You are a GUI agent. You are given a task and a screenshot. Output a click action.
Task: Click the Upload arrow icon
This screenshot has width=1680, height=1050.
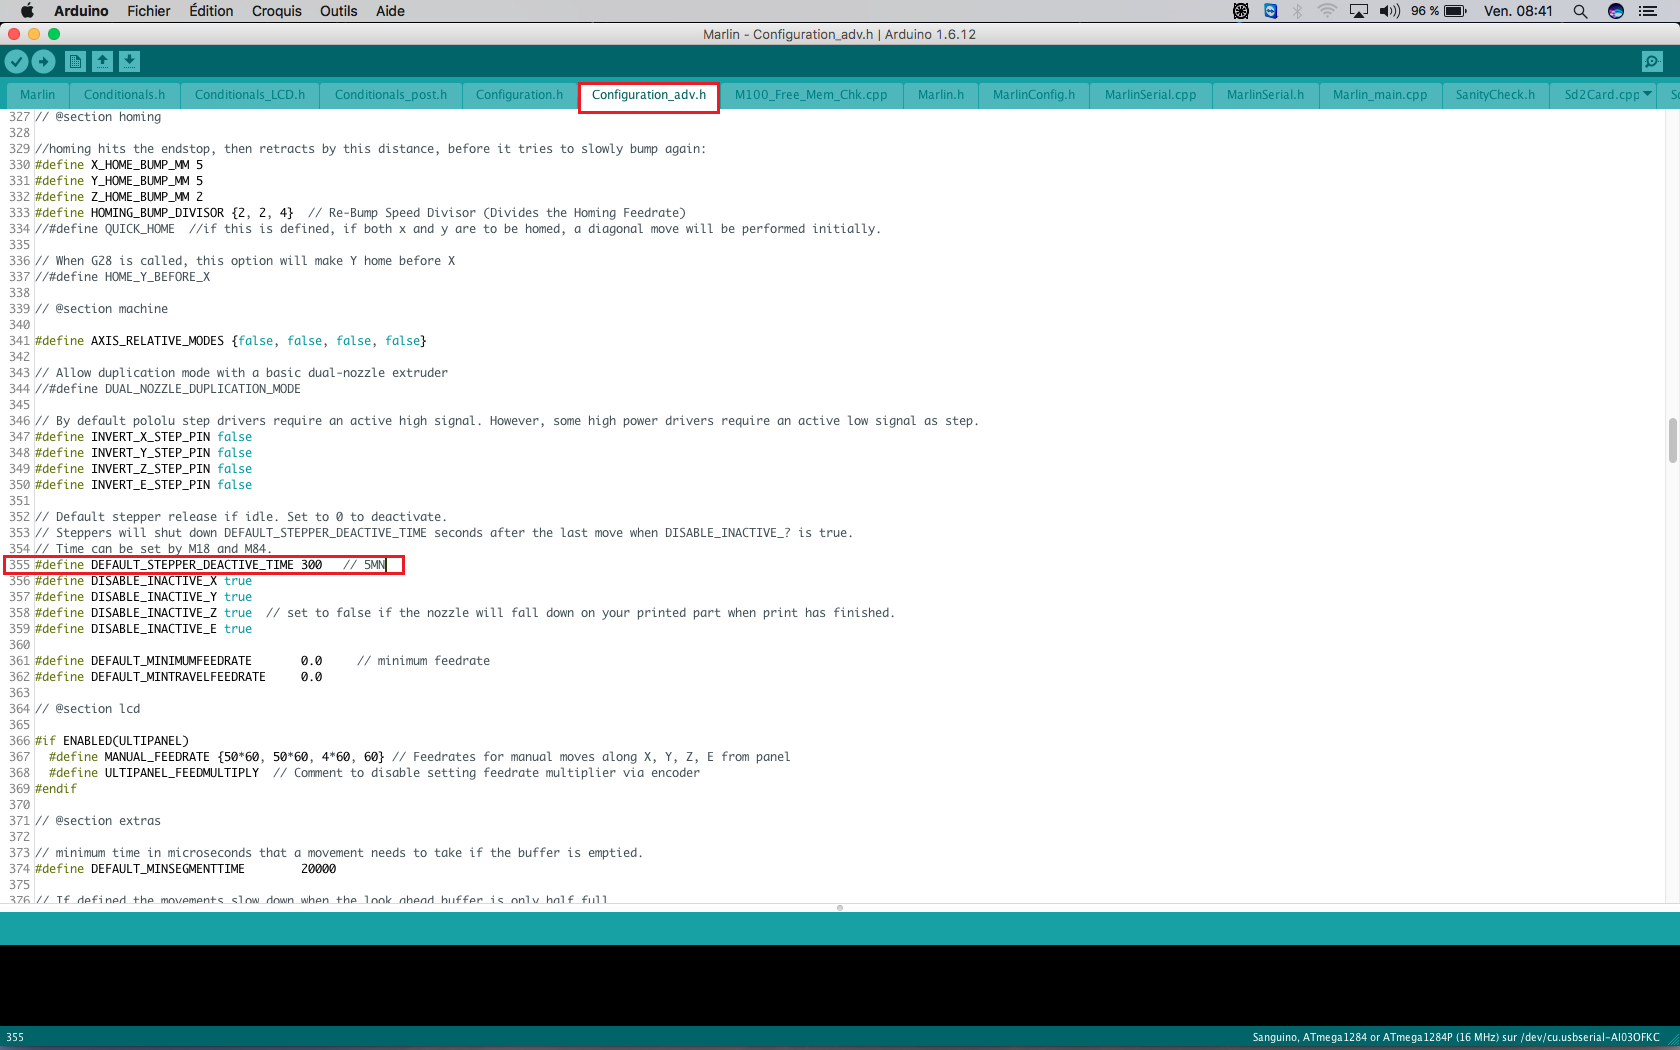(x=43, y=61)
